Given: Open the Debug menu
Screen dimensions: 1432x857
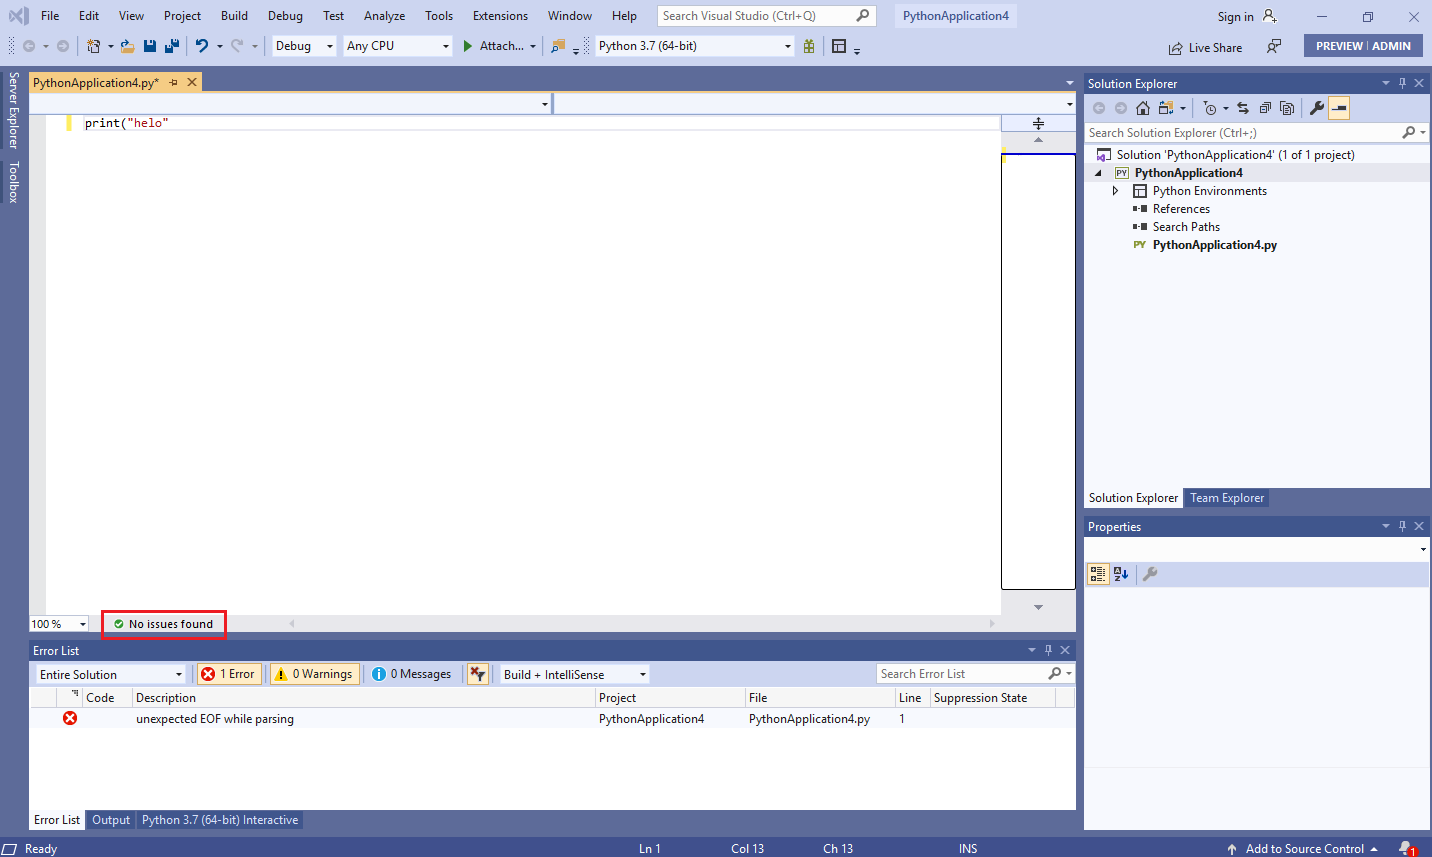Looking at the screenshot, I should click(285, 16).
